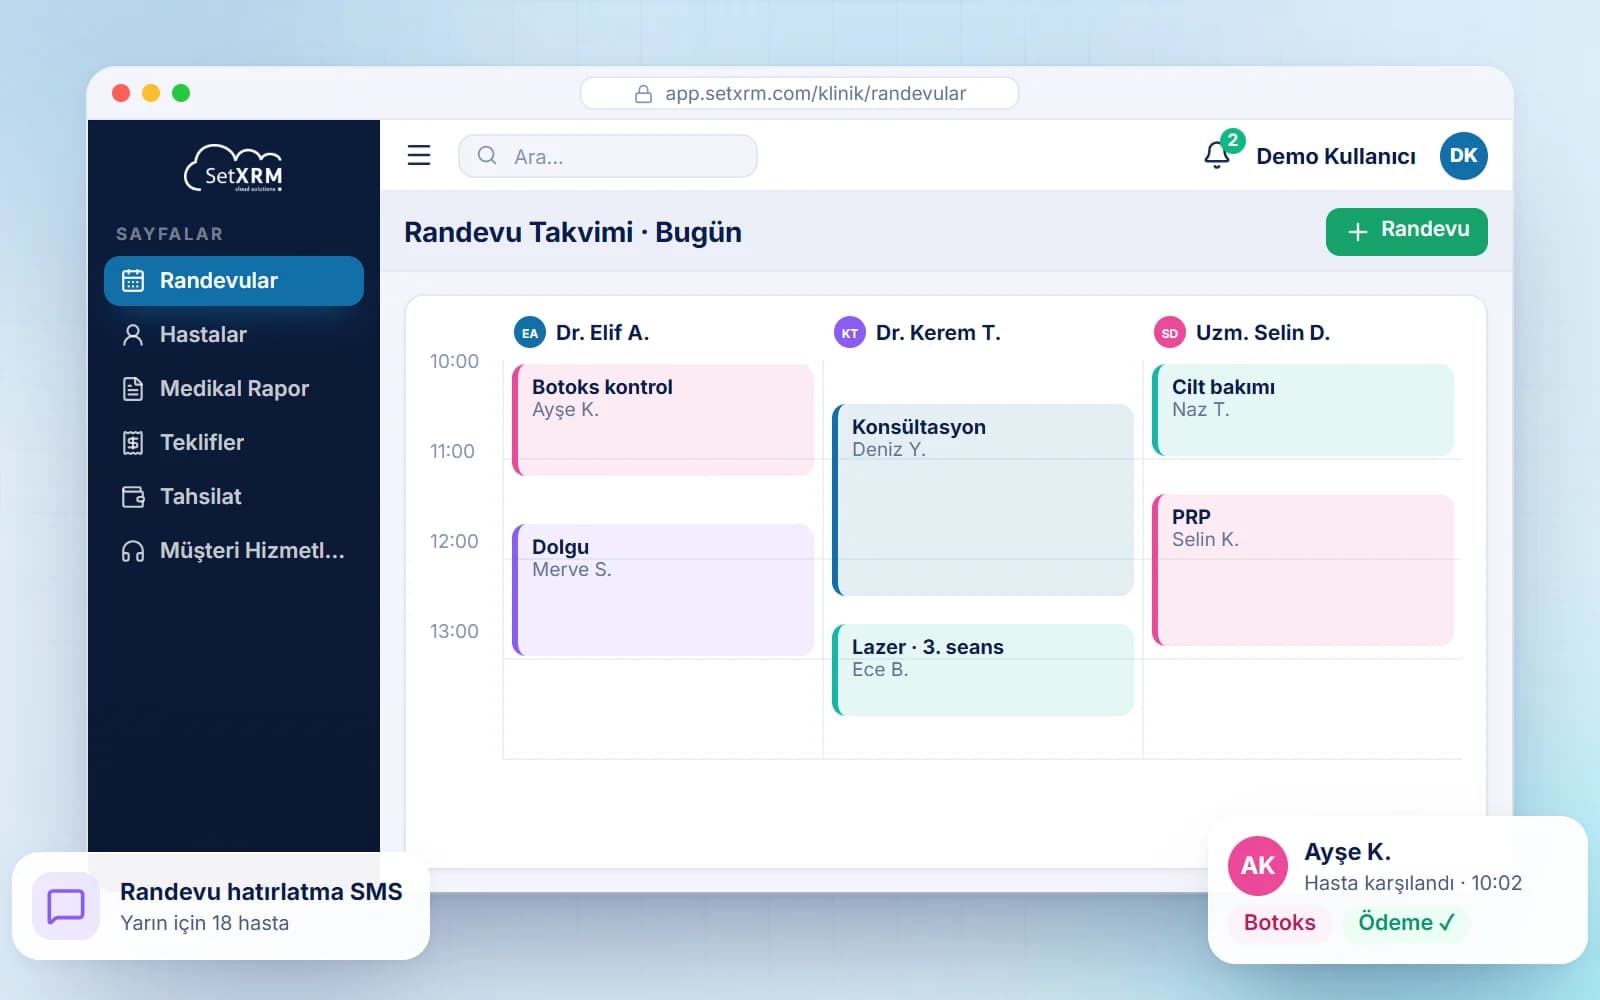This screenshot has height=1000, width=1600.
Task: Open Müşteri Hizmetleri in the sidebar
Action: click(234, 551)
